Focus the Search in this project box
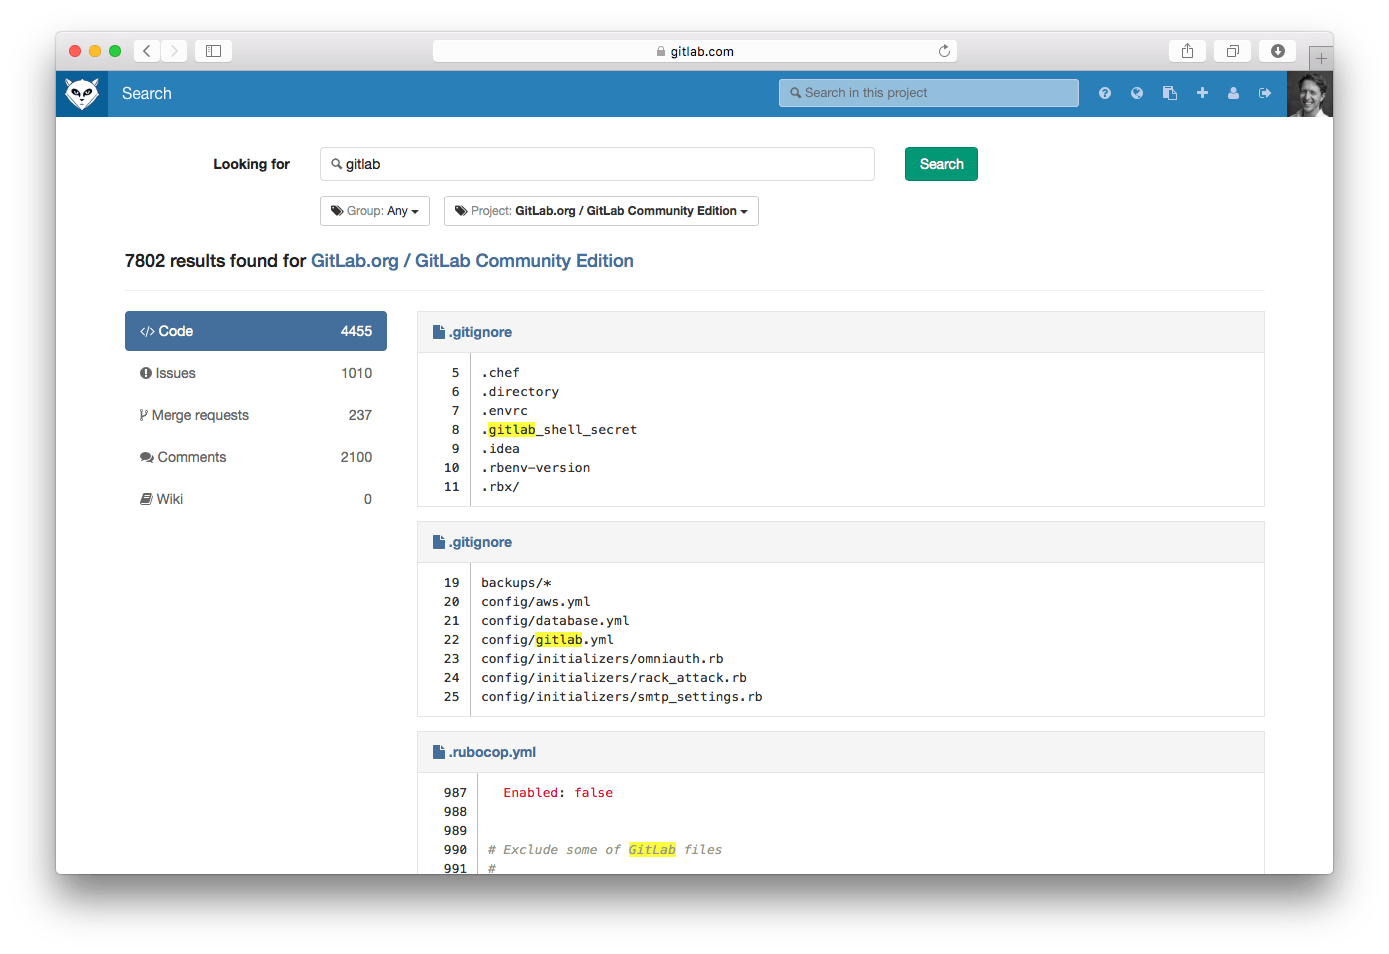Image resolution: width=1389 pixels, height=954 pixels. (x=928, y=93)
